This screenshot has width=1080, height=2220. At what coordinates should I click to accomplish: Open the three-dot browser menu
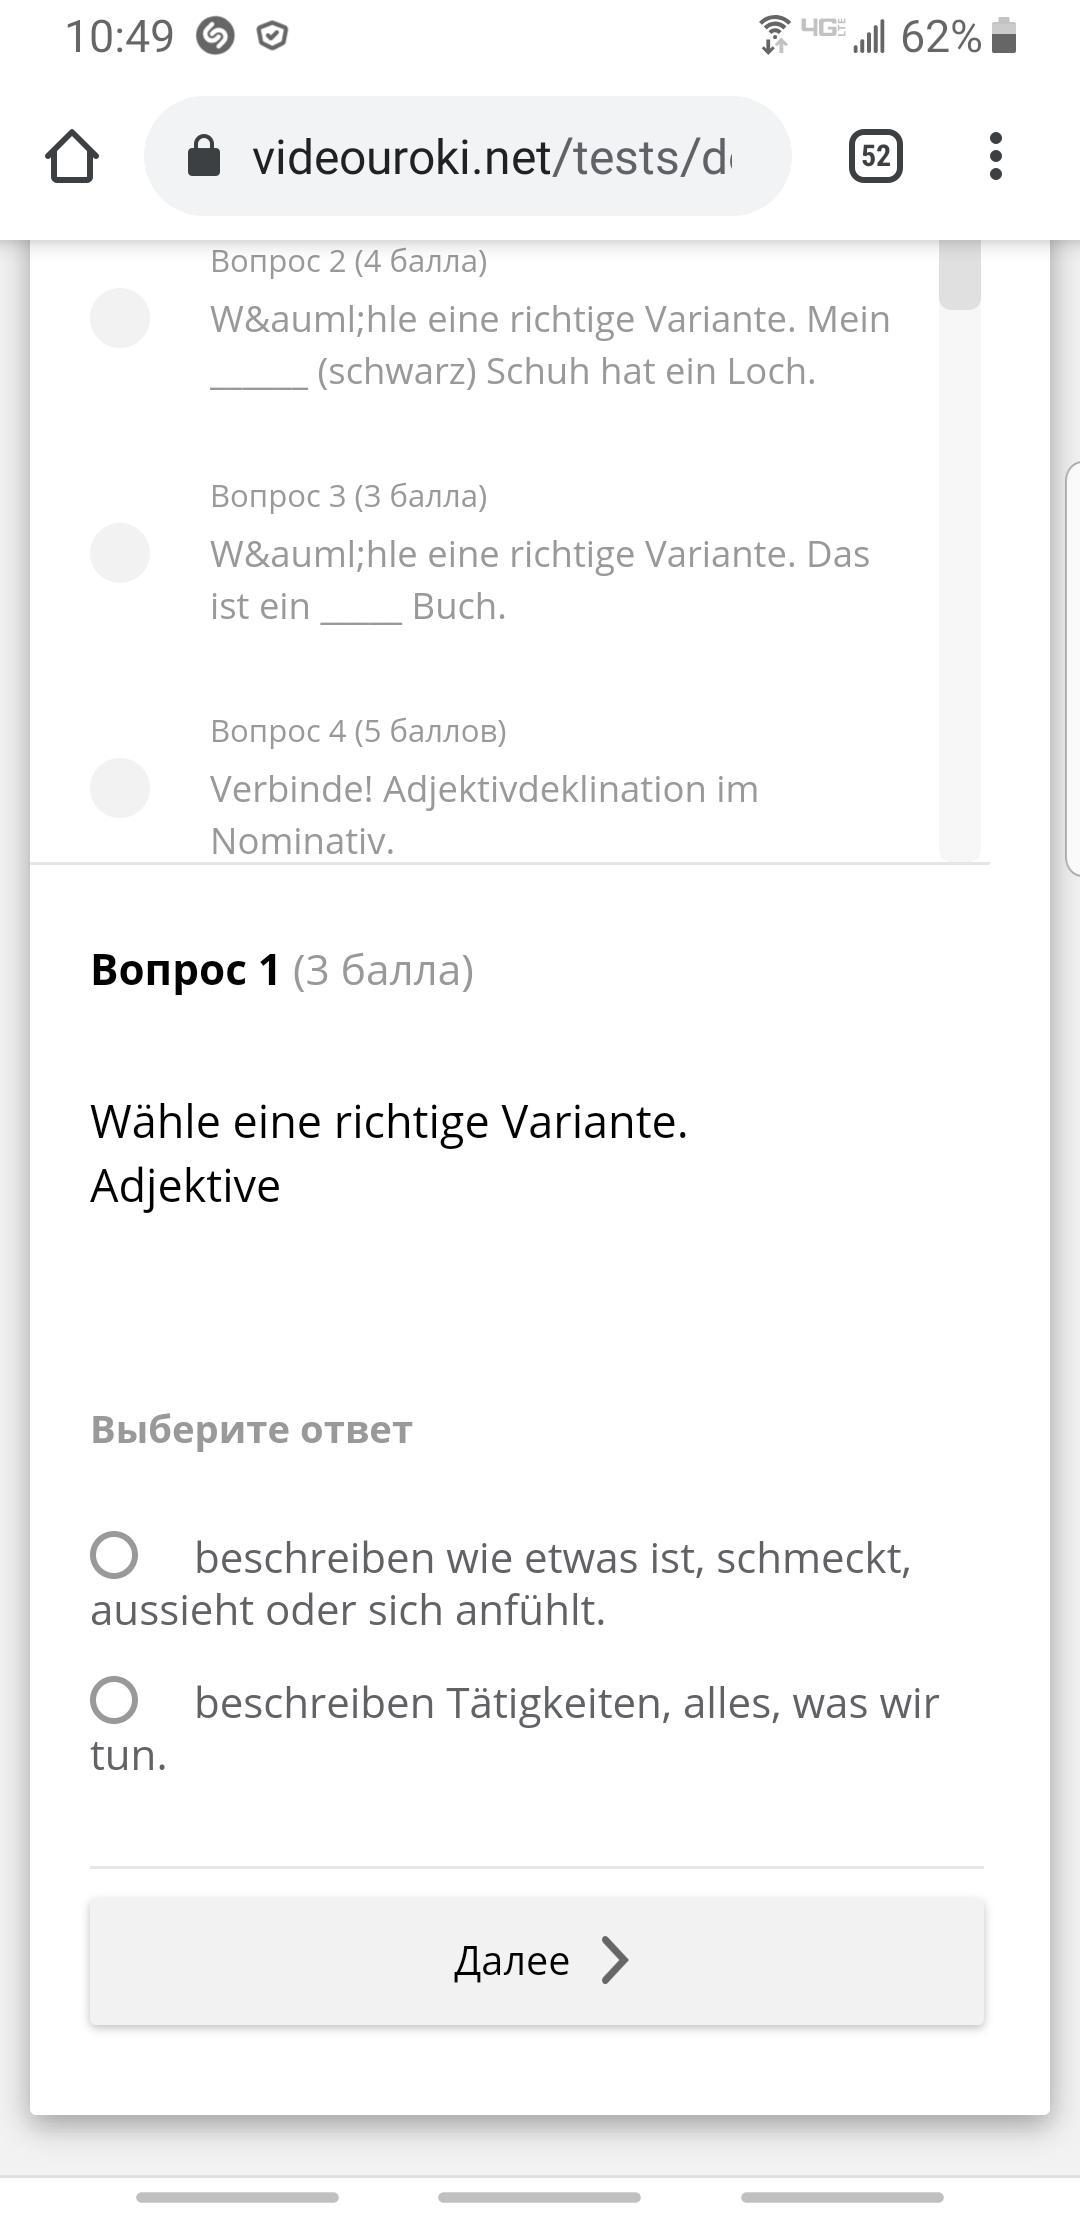pos(995,157)
